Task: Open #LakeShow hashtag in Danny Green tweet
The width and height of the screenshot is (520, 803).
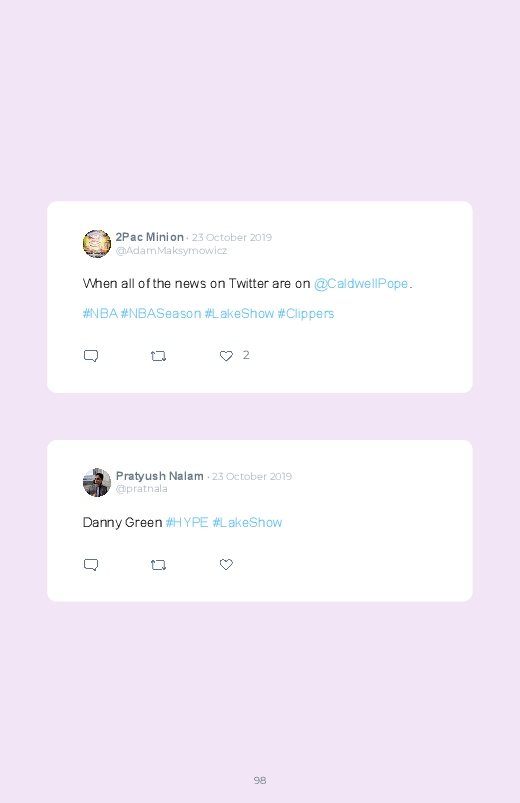Action: [x=247, y=522]
